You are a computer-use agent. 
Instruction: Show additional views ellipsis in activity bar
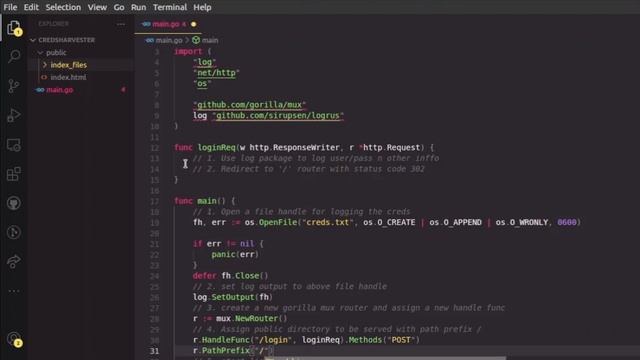point(14,291)
